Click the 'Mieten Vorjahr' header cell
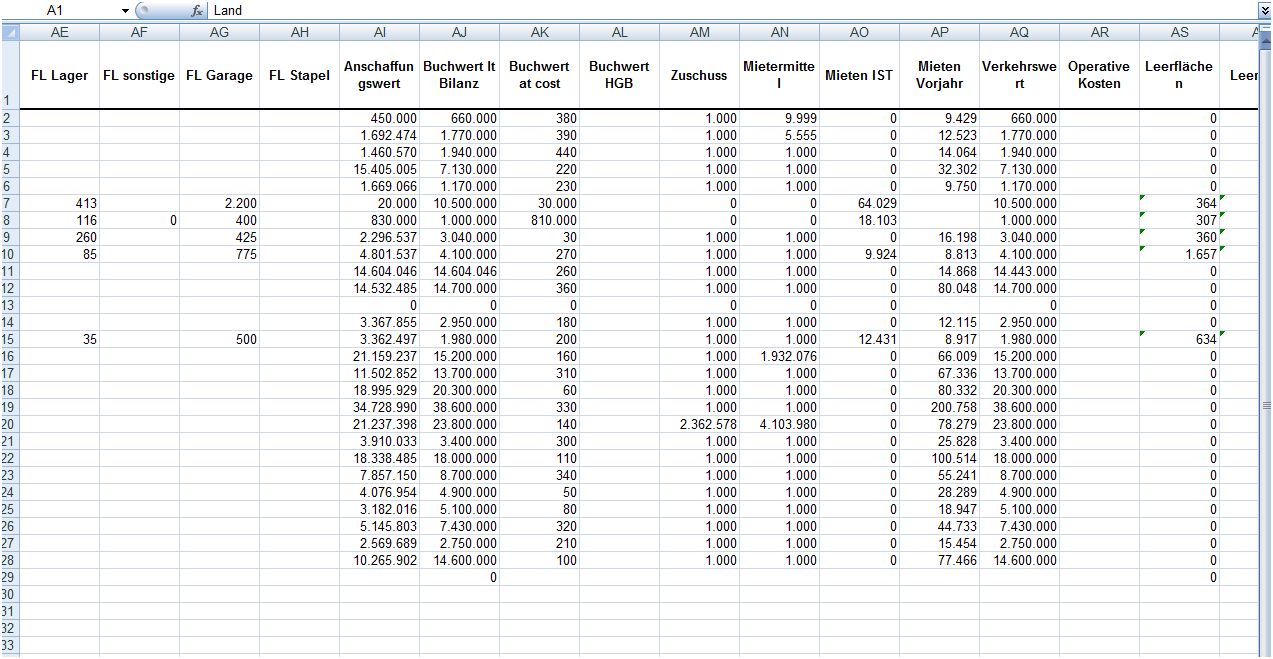 (939, 75)
